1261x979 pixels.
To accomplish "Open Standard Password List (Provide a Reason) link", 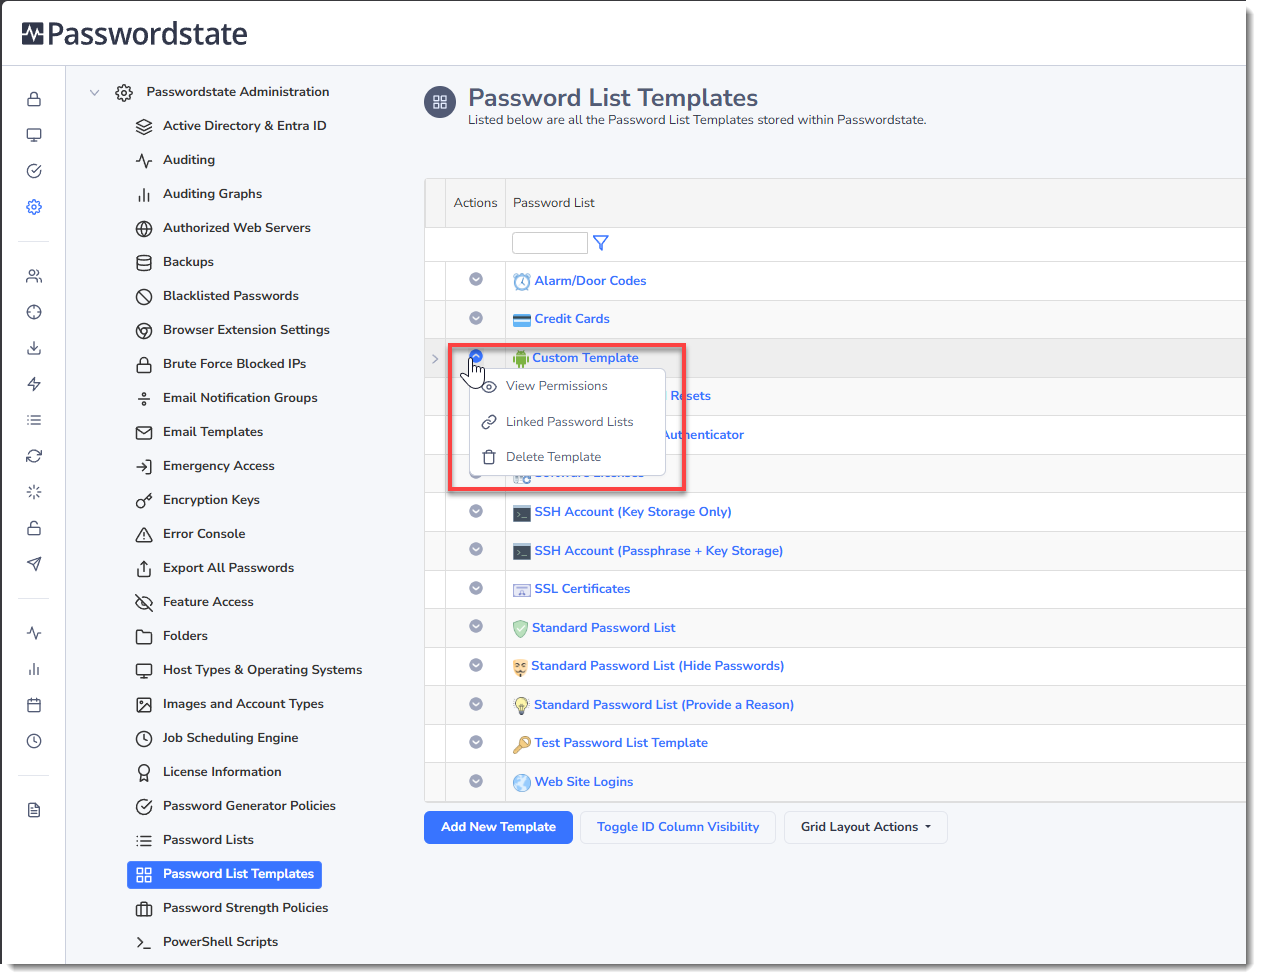I will tap(664, 705).
